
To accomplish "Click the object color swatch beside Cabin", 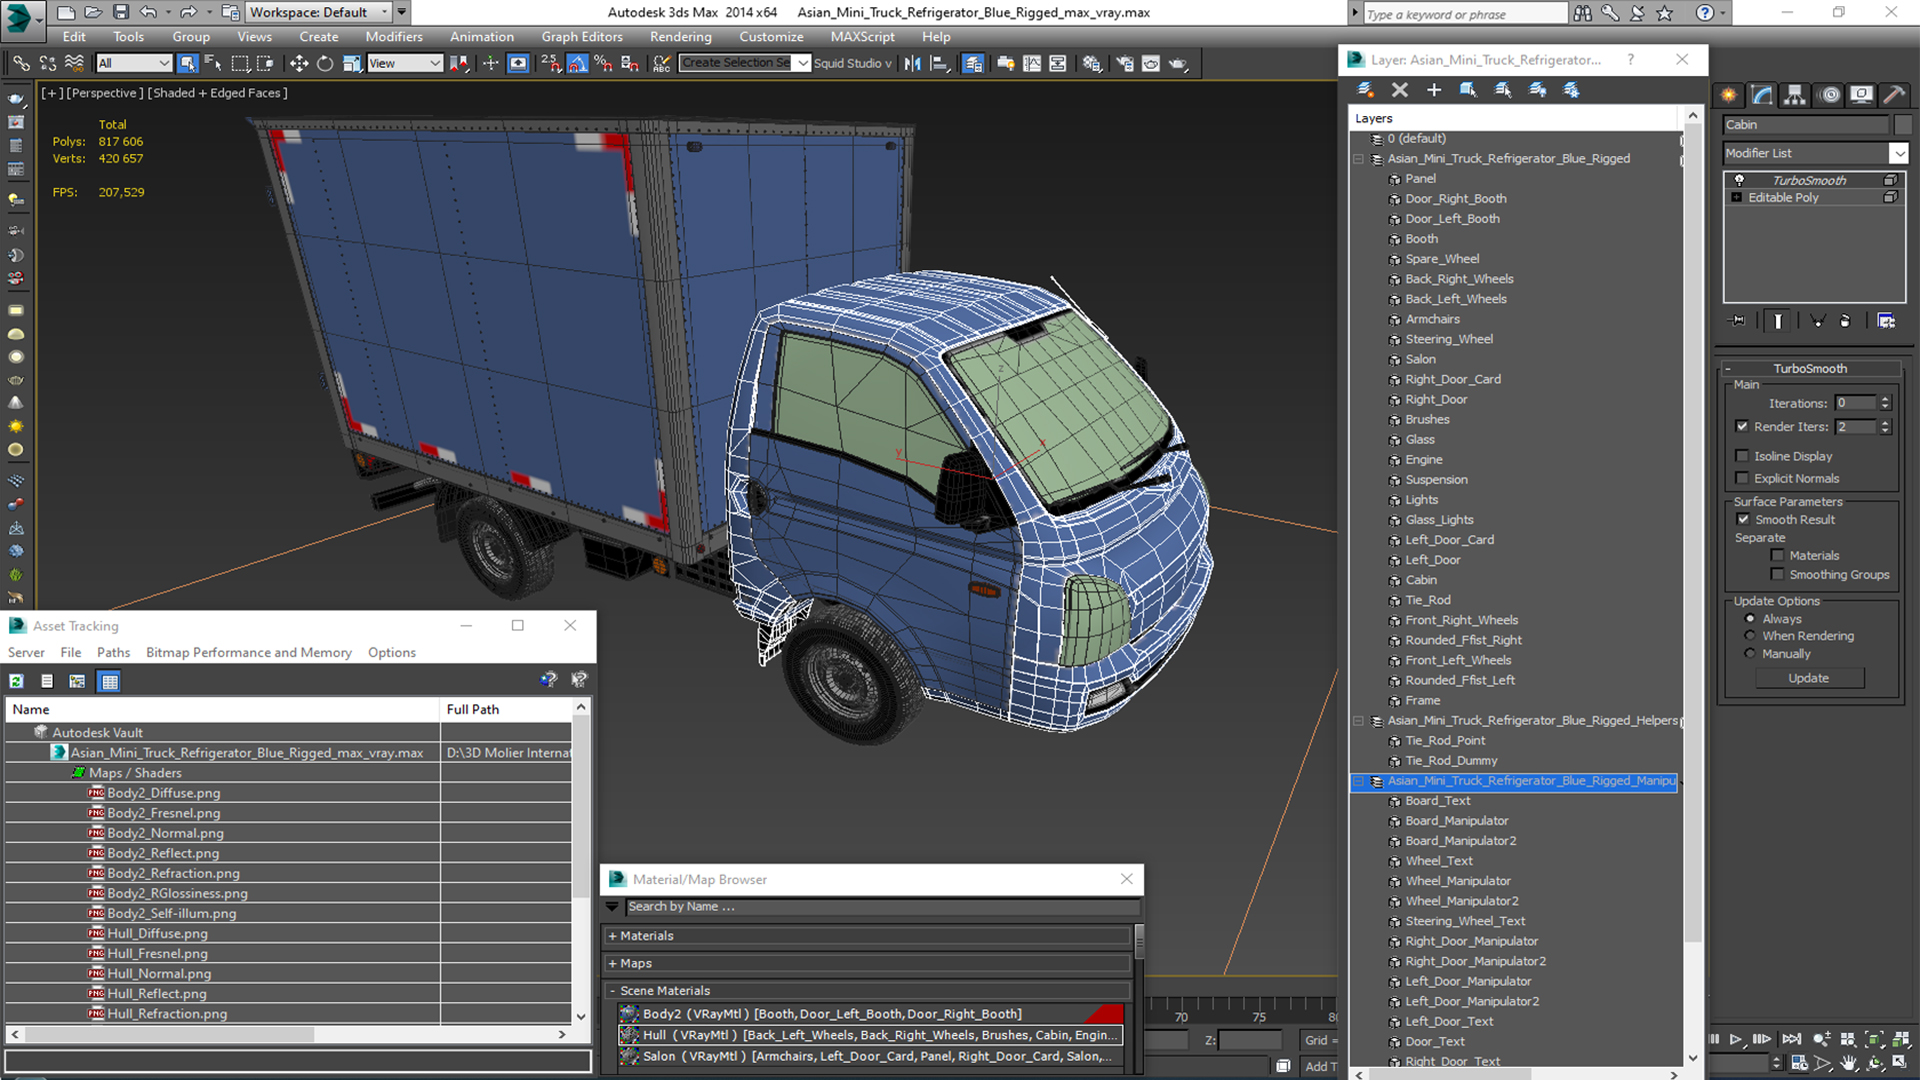I will [x=1903, y=125].
